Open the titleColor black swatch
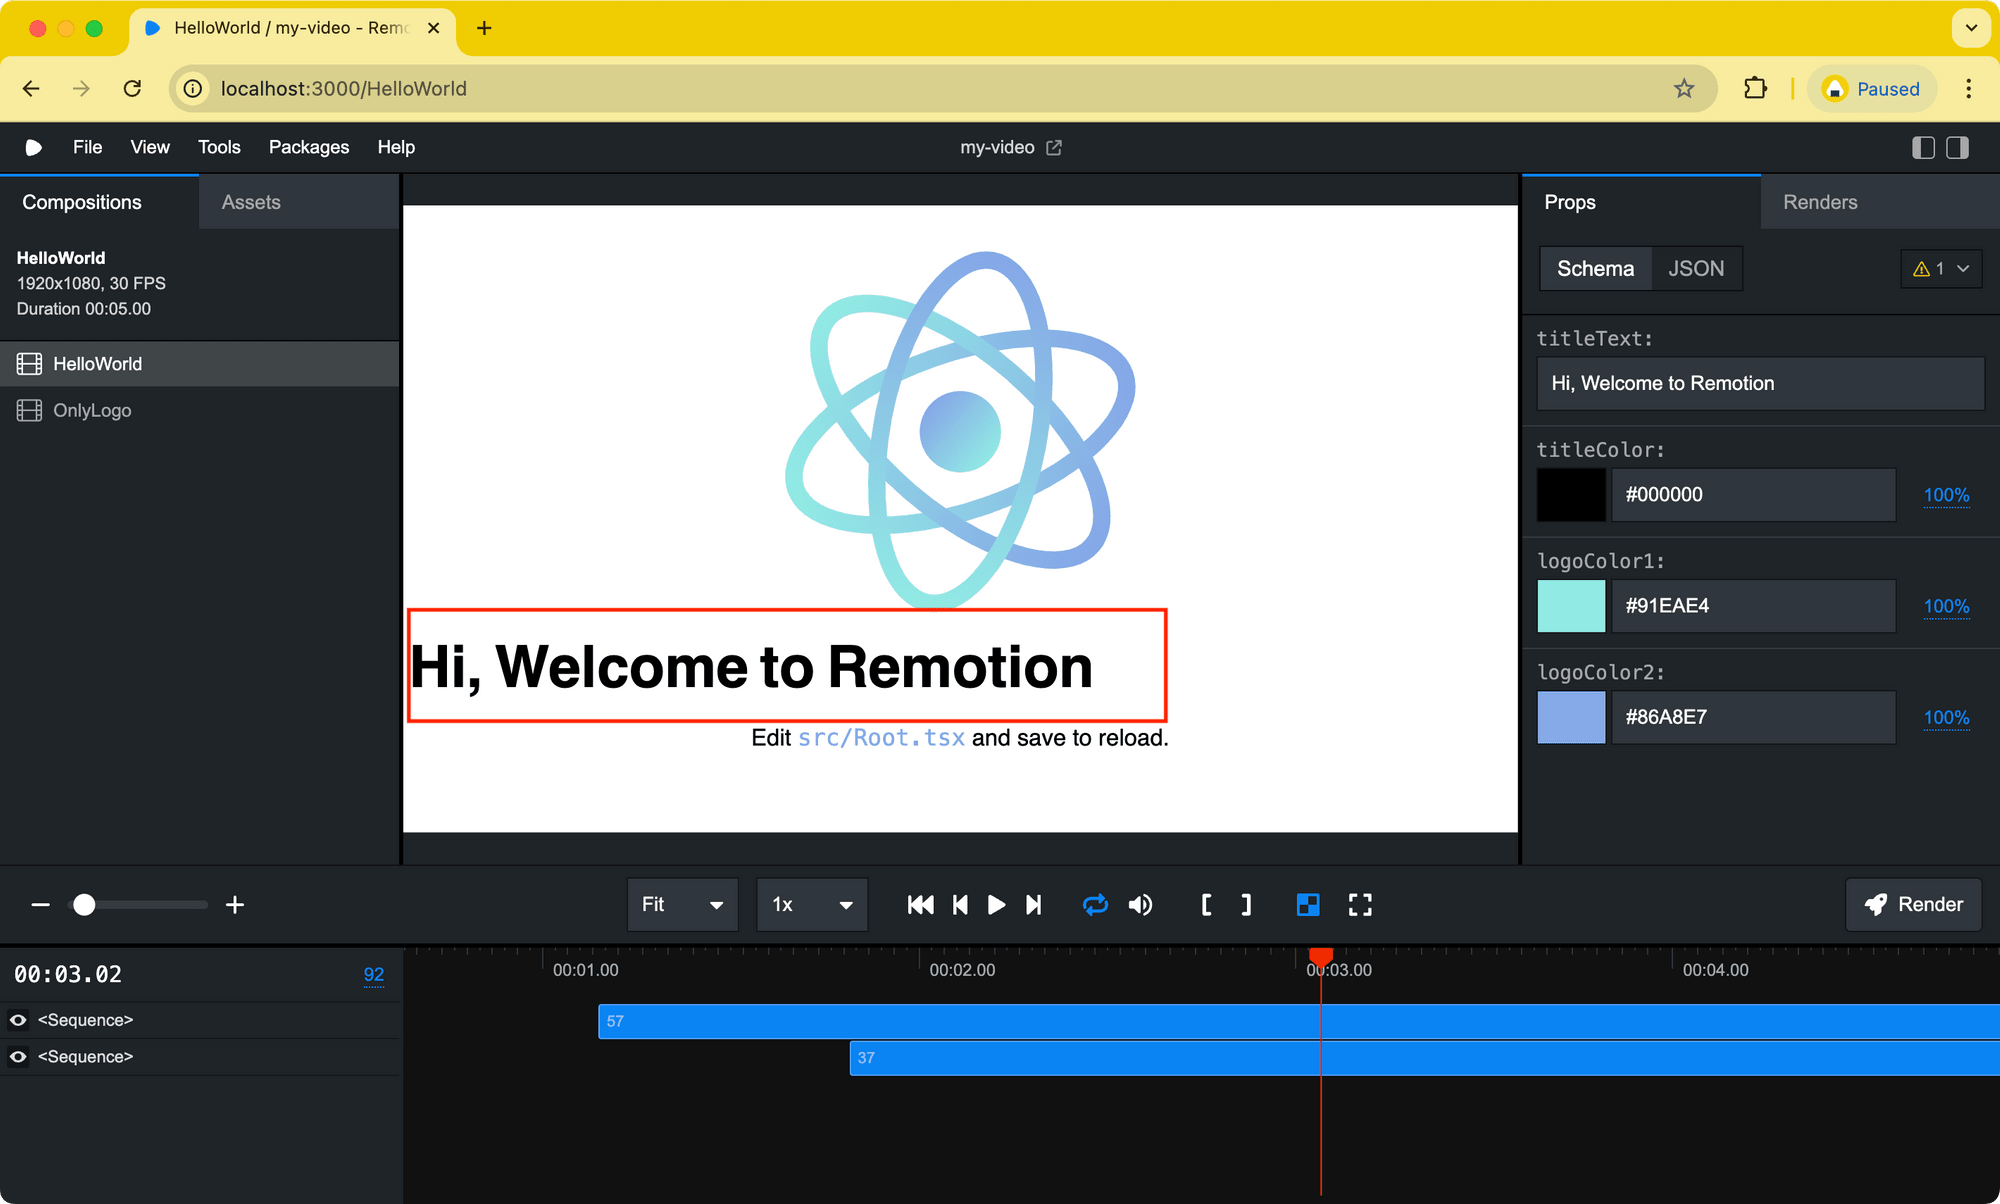The width and height of the screenshot is (2000, 1204). (1571, 494)
